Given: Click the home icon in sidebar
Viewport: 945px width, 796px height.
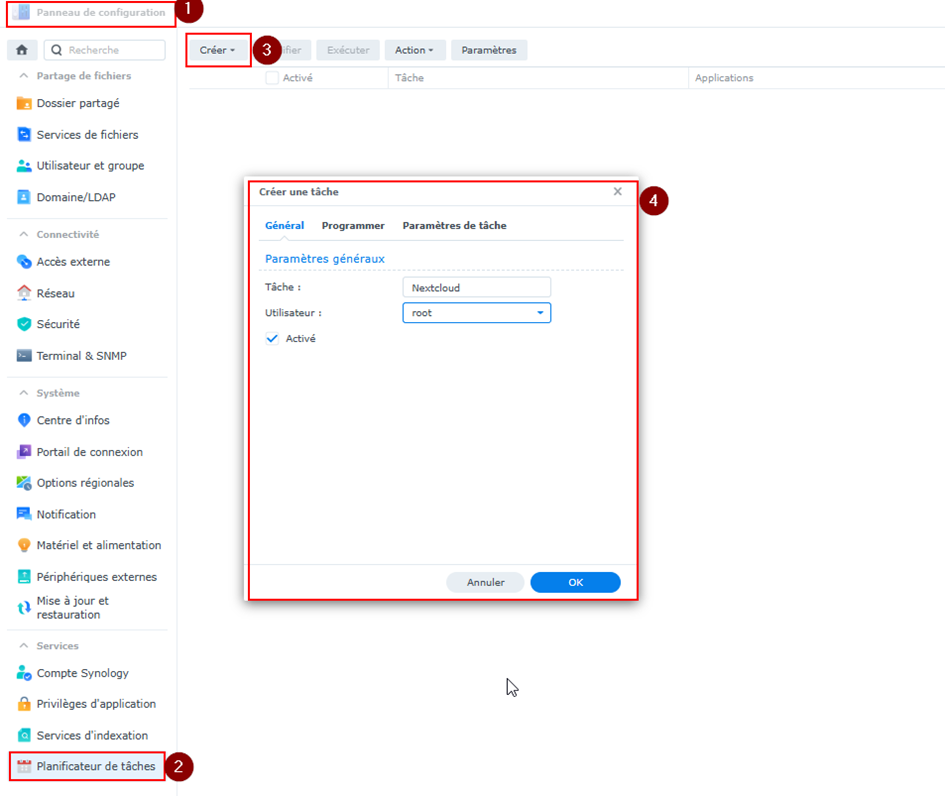Looking at the screenshot, I should (x=21, y=50).
